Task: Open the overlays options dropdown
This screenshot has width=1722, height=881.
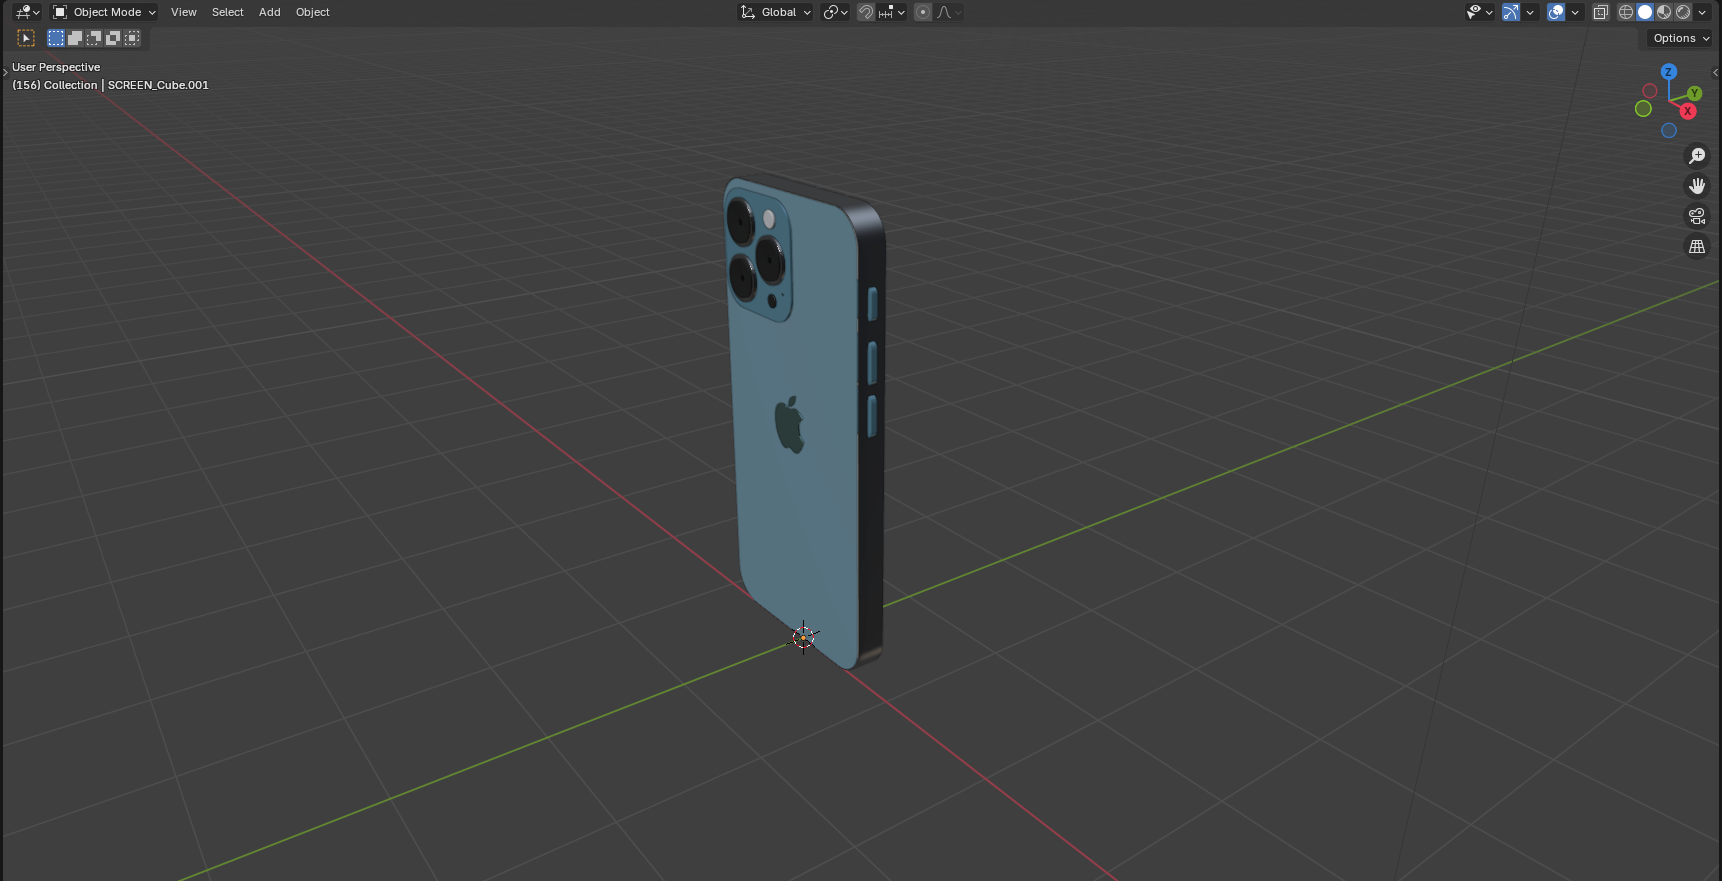Action: pyautogui.click(x=1575, y=12)
